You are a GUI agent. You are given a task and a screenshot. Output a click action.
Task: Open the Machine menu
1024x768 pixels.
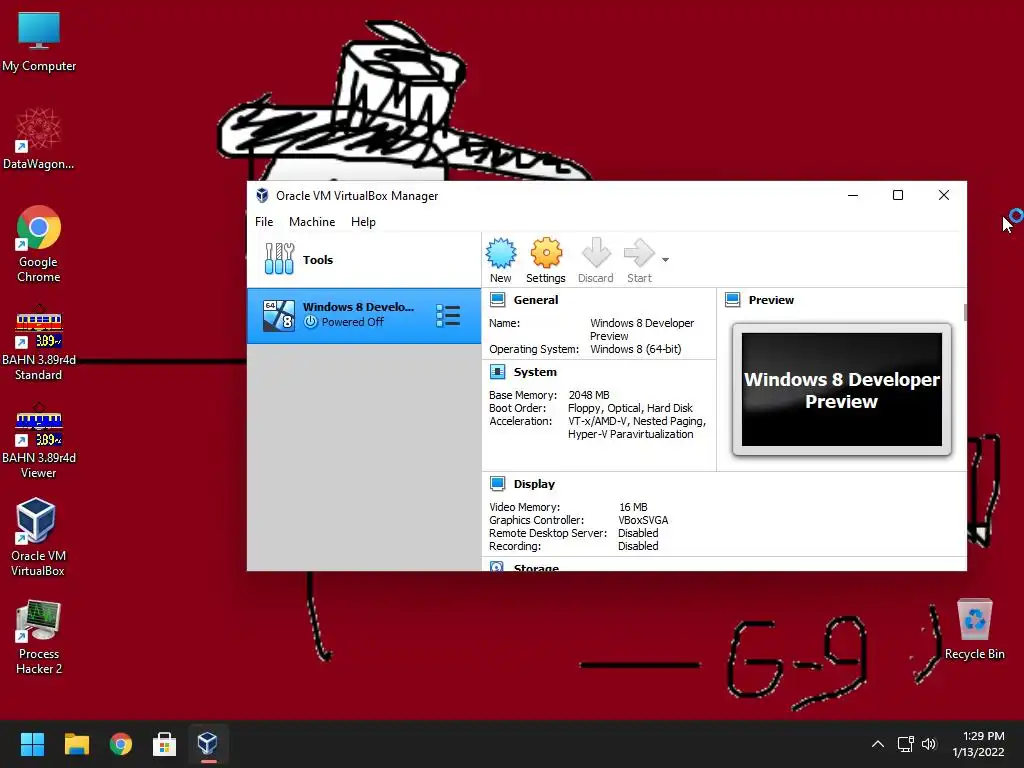pyautogui.click(x=312, y=222)
